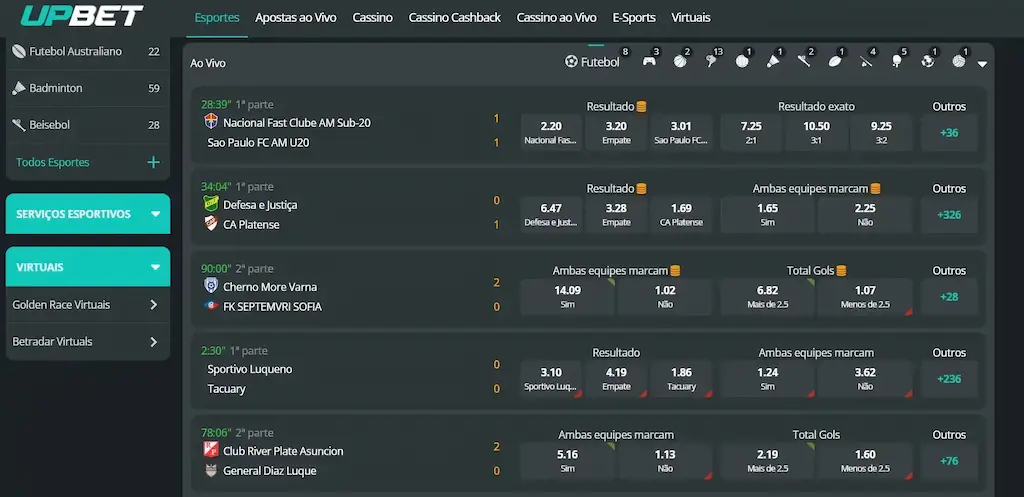Open the Sportivo Luqueno match name
The width and height of the screenshot is (1024, 497).
249,369
